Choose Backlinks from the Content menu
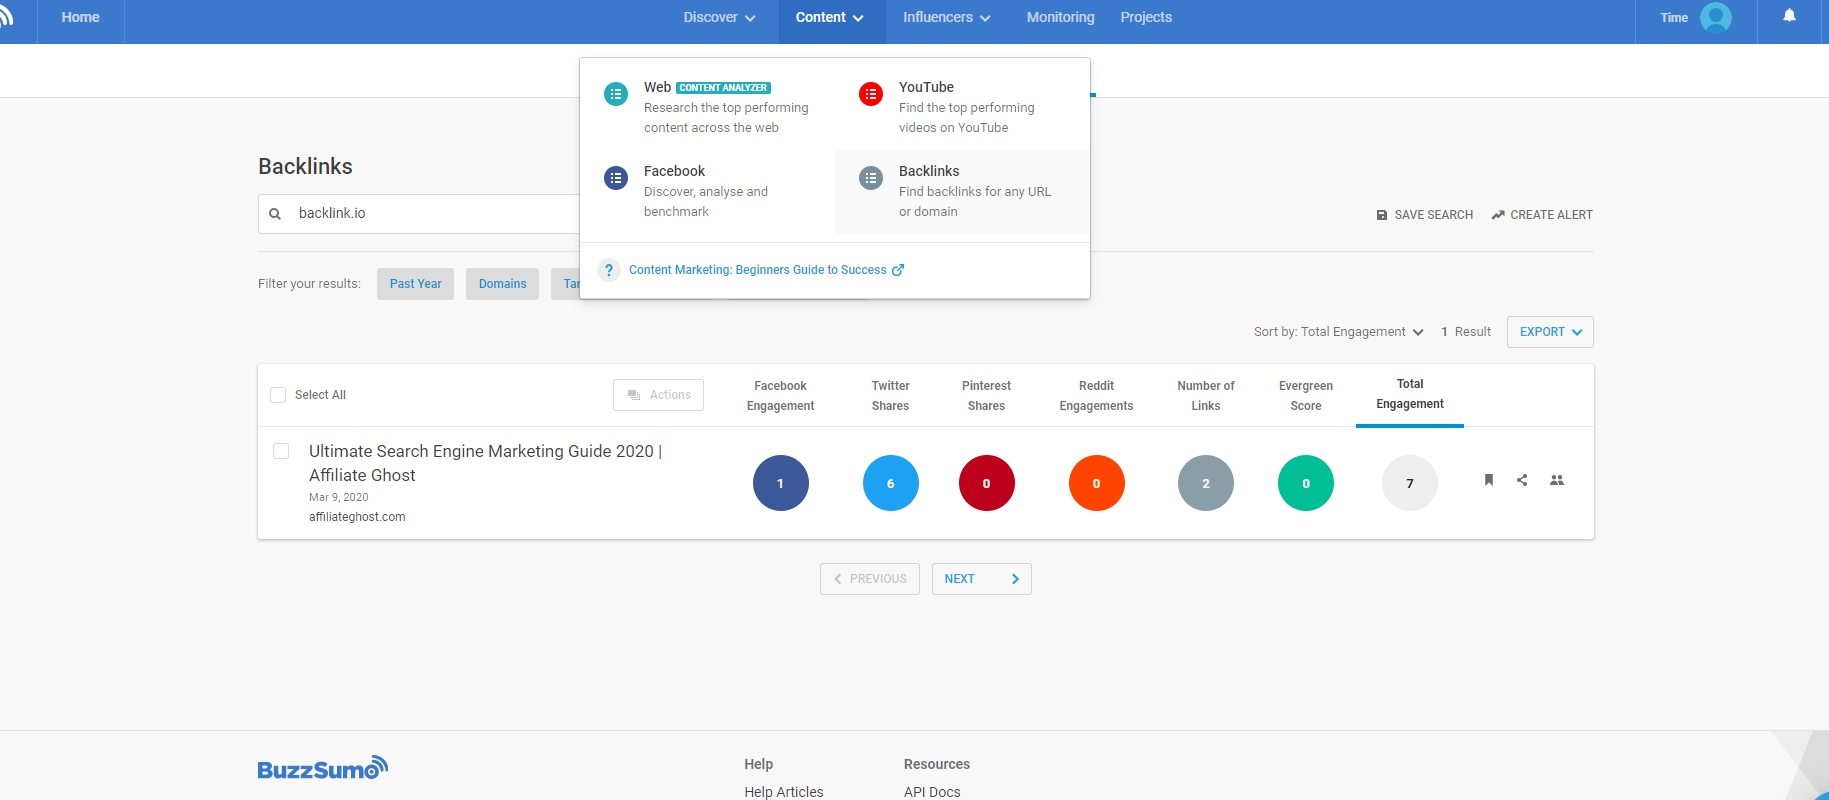 click(962, 192)
